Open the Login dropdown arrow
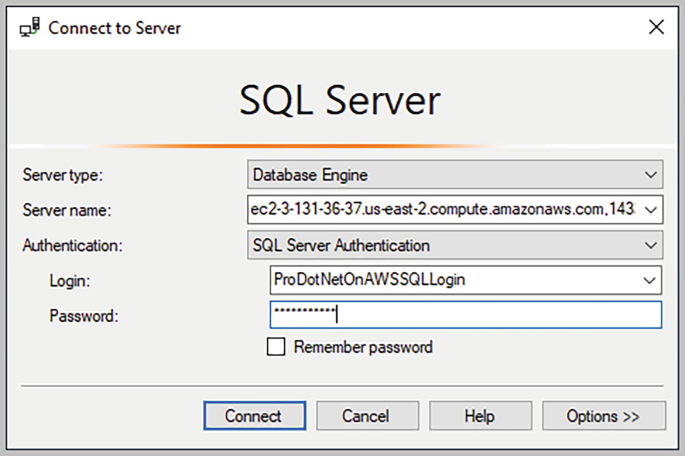Image resolution: width=685 pixels, height=456 pixels. pyautogui.click(x=650, y=280)
